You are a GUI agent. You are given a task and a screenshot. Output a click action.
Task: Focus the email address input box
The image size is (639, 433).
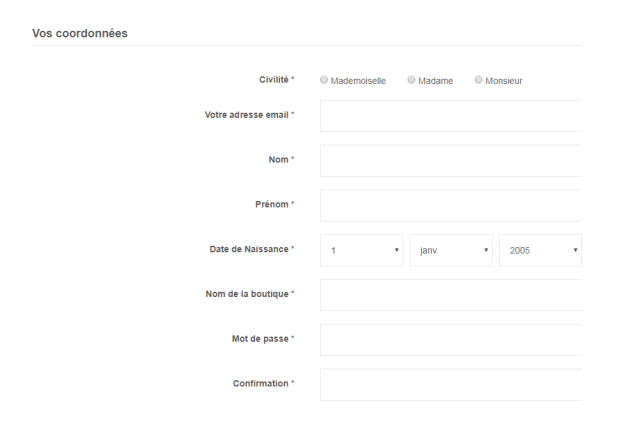(x=451, y=116)
